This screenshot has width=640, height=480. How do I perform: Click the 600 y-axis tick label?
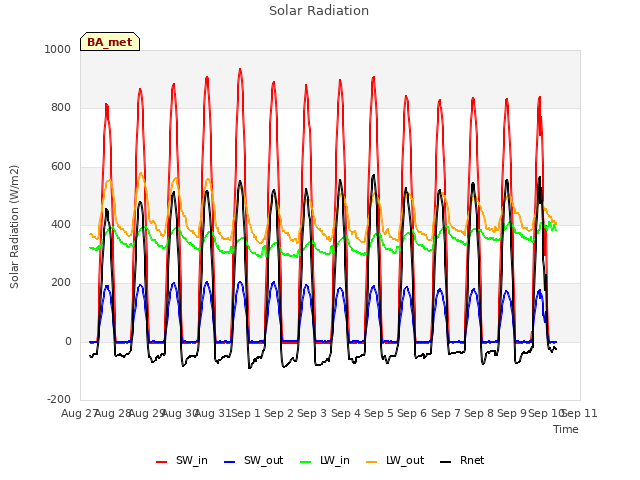(x=61, y=167)
